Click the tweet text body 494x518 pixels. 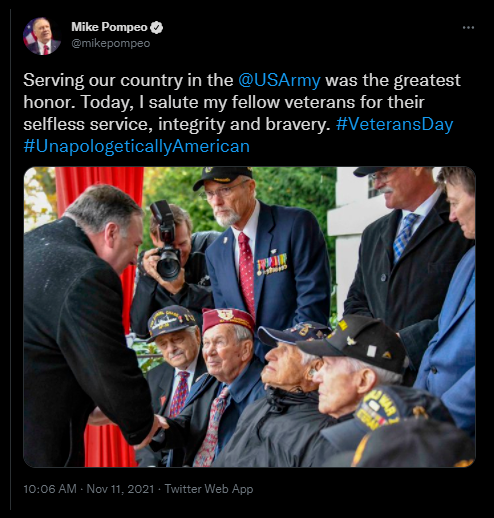(x=242, y=113)
